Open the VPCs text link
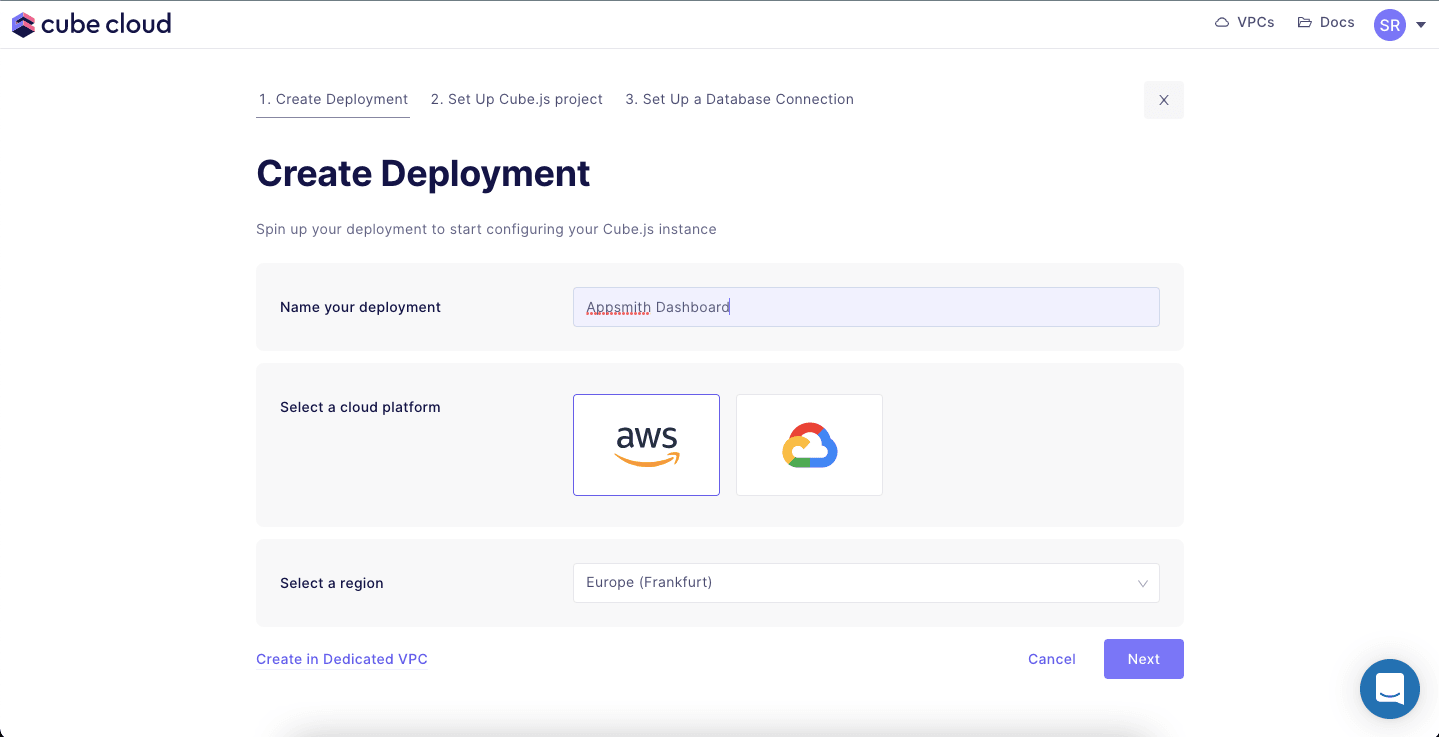The image size is (1439, 737). (x=1255, y=22)
